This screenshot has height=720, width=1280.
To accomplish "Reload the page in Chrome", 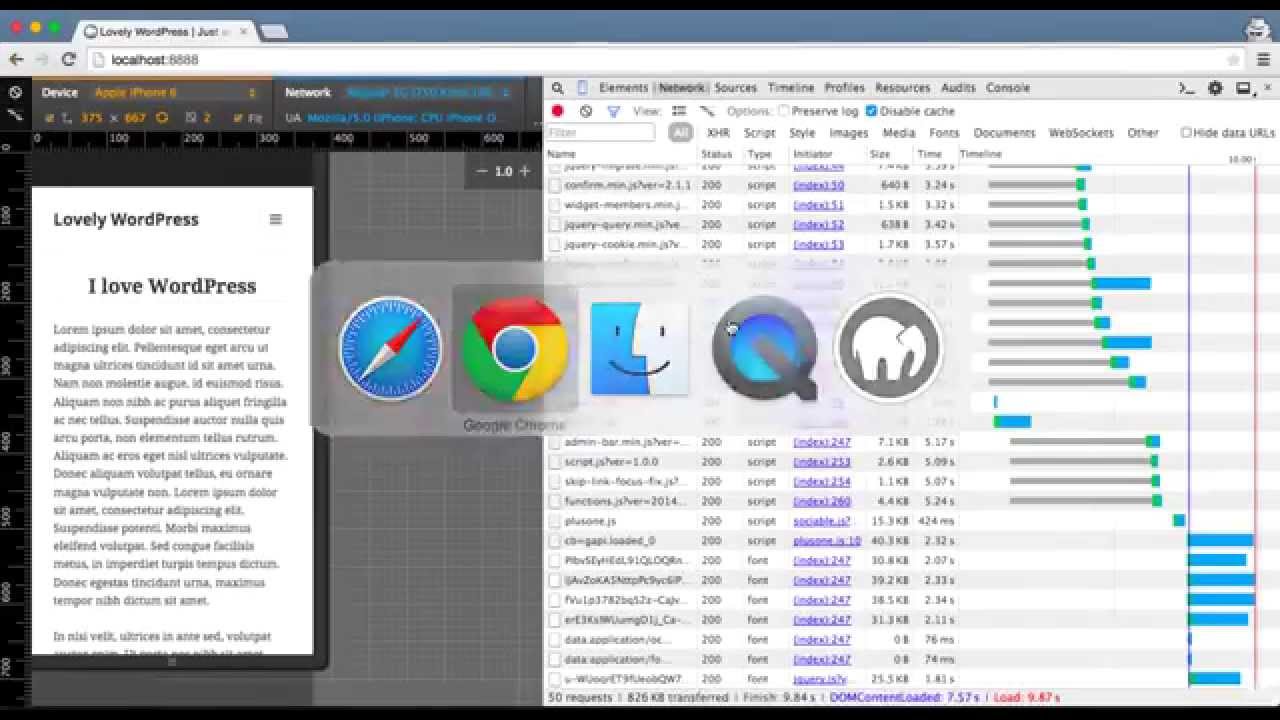I will click(69, 60).
